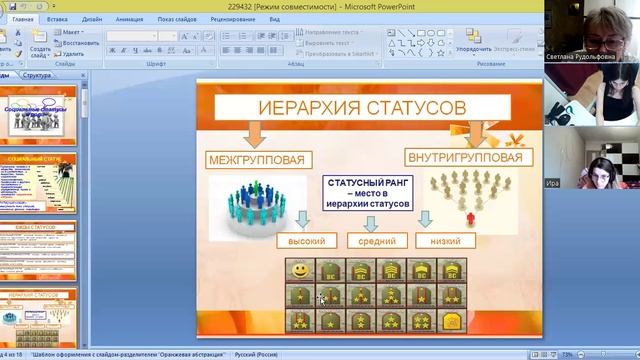Justify text in paragraph group
This screenshot has height=360, width=640.
pyautogui.click(x=260, y=51)
